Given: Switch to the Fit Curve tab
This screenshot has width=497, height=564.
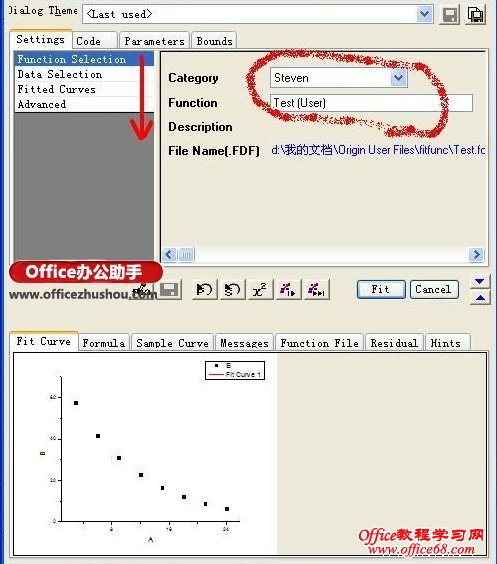Looking at the screenshot, I should (x=44, y=341).
